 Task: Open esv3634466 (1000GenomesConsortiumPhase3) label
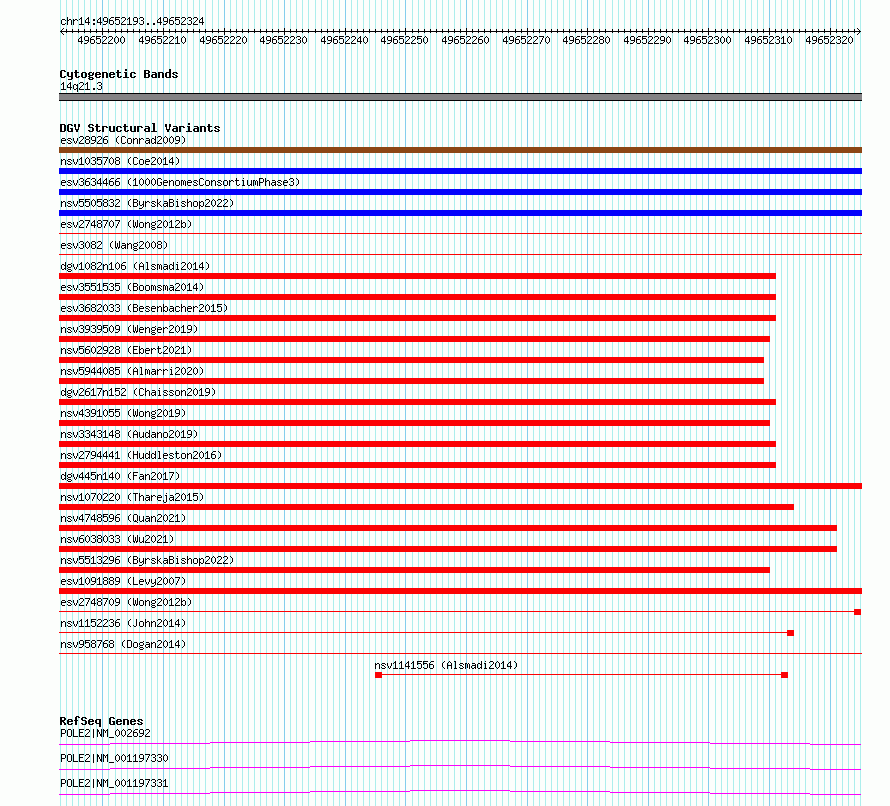pyautogui.click(x=180, y=182)
